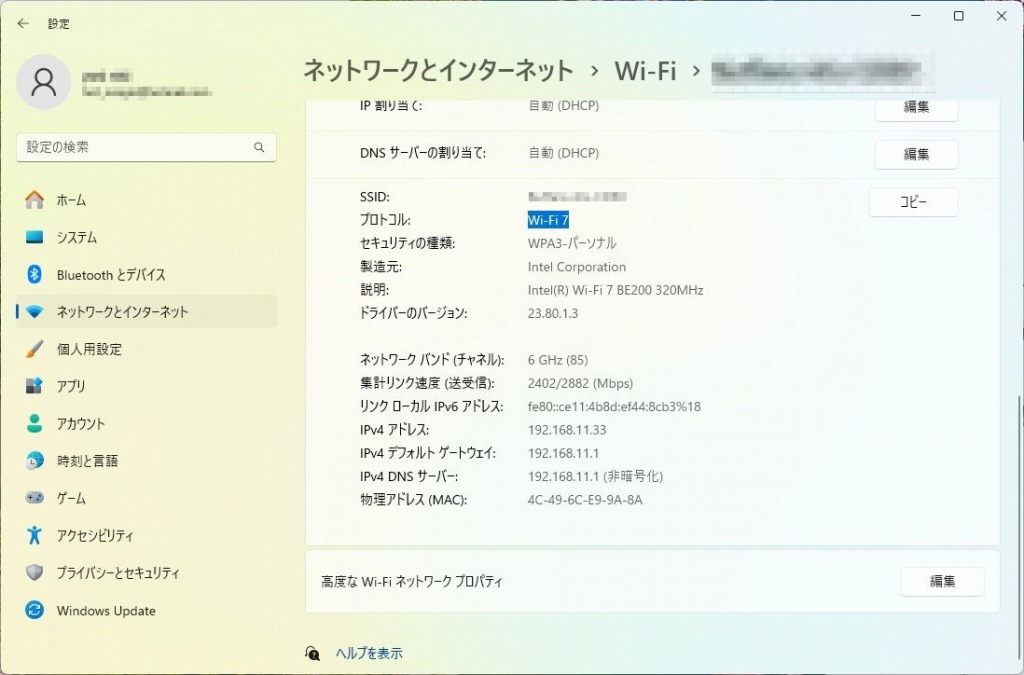Click the search magnifier icon
Viewport: 1024px width, 675px height.
tap(259, 148)
